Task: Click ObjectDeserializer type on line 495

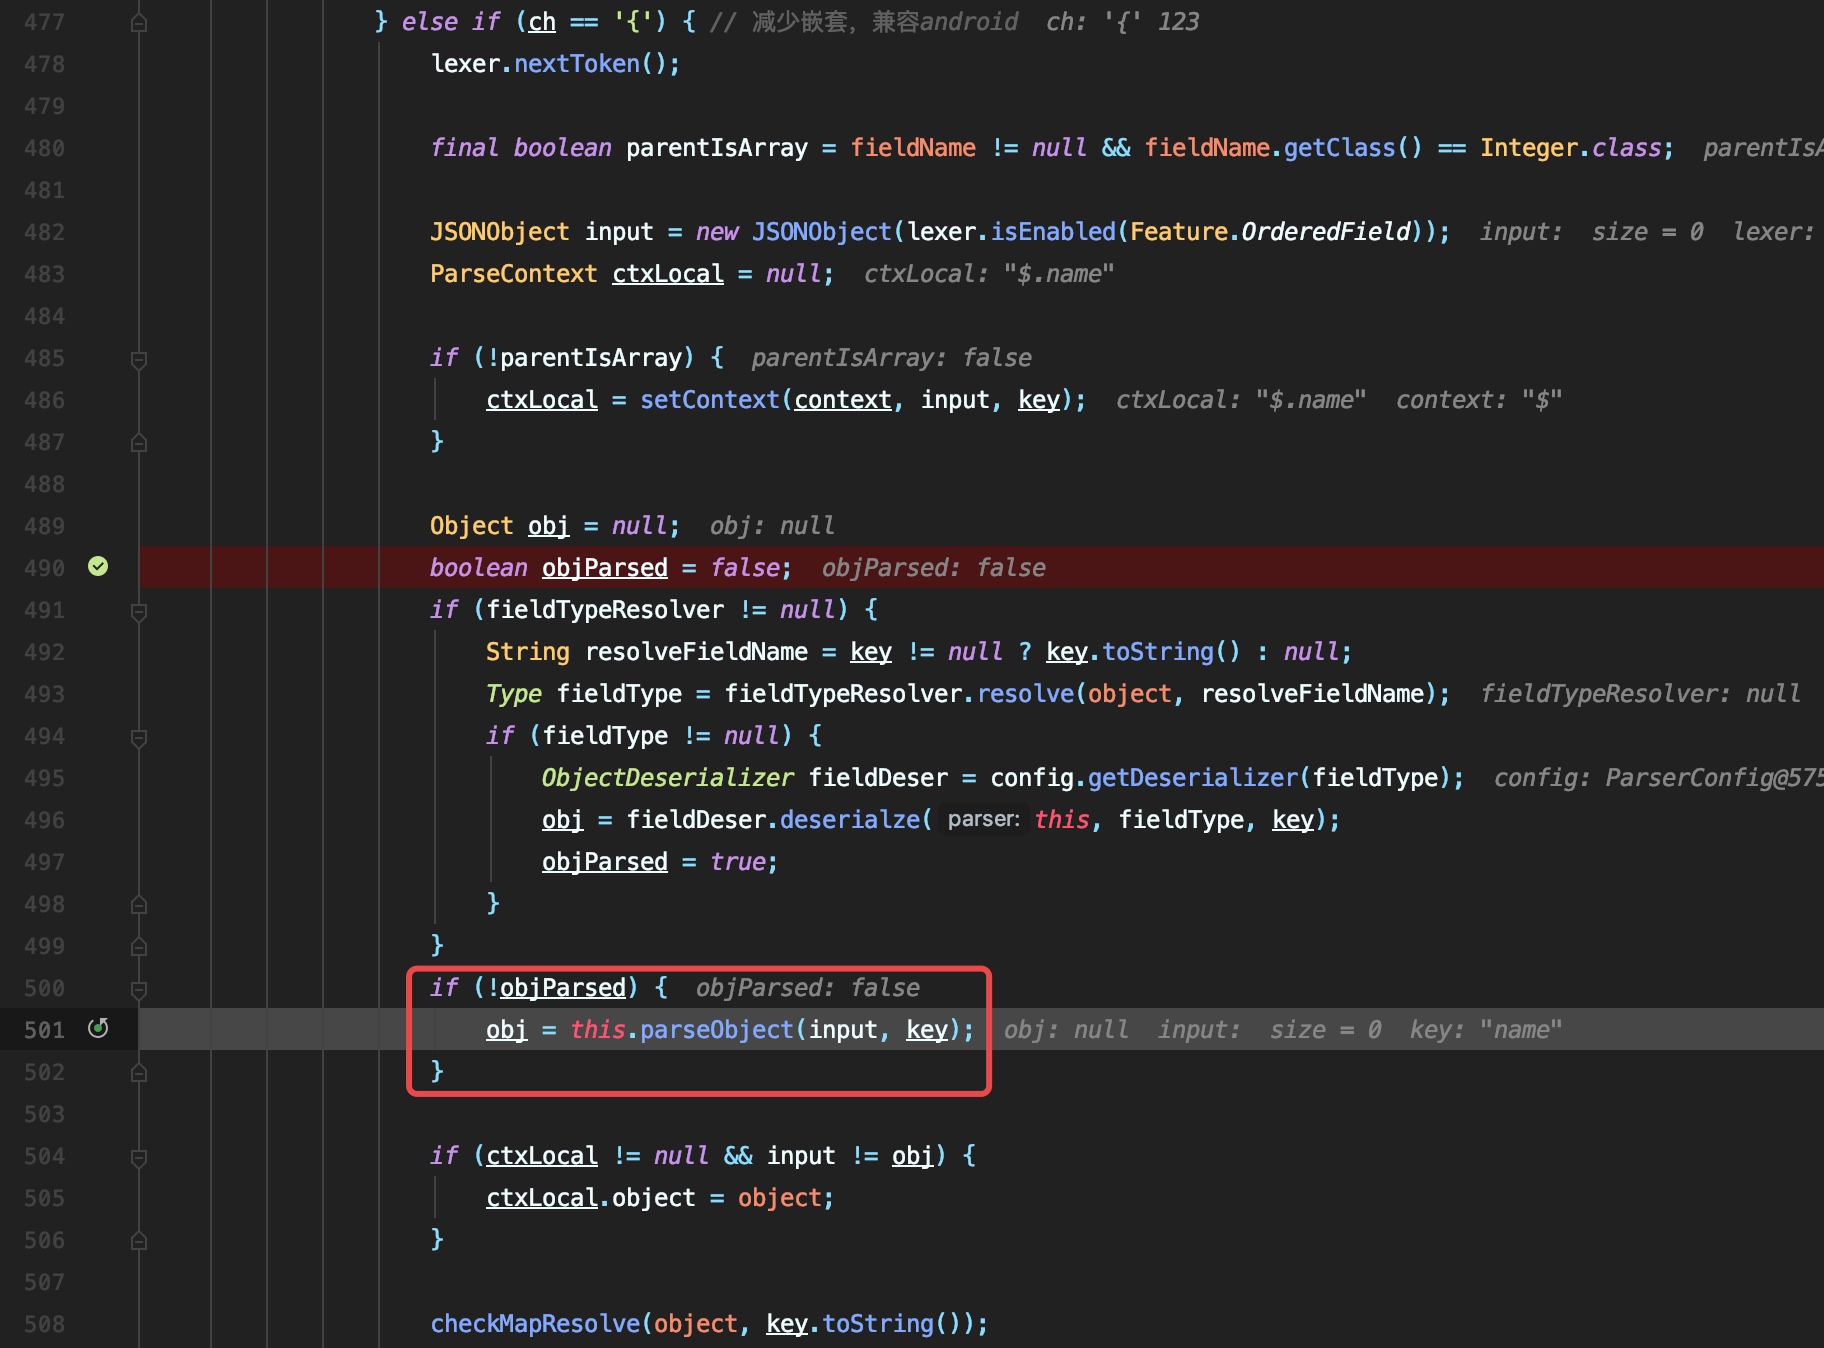Action: 667,778
